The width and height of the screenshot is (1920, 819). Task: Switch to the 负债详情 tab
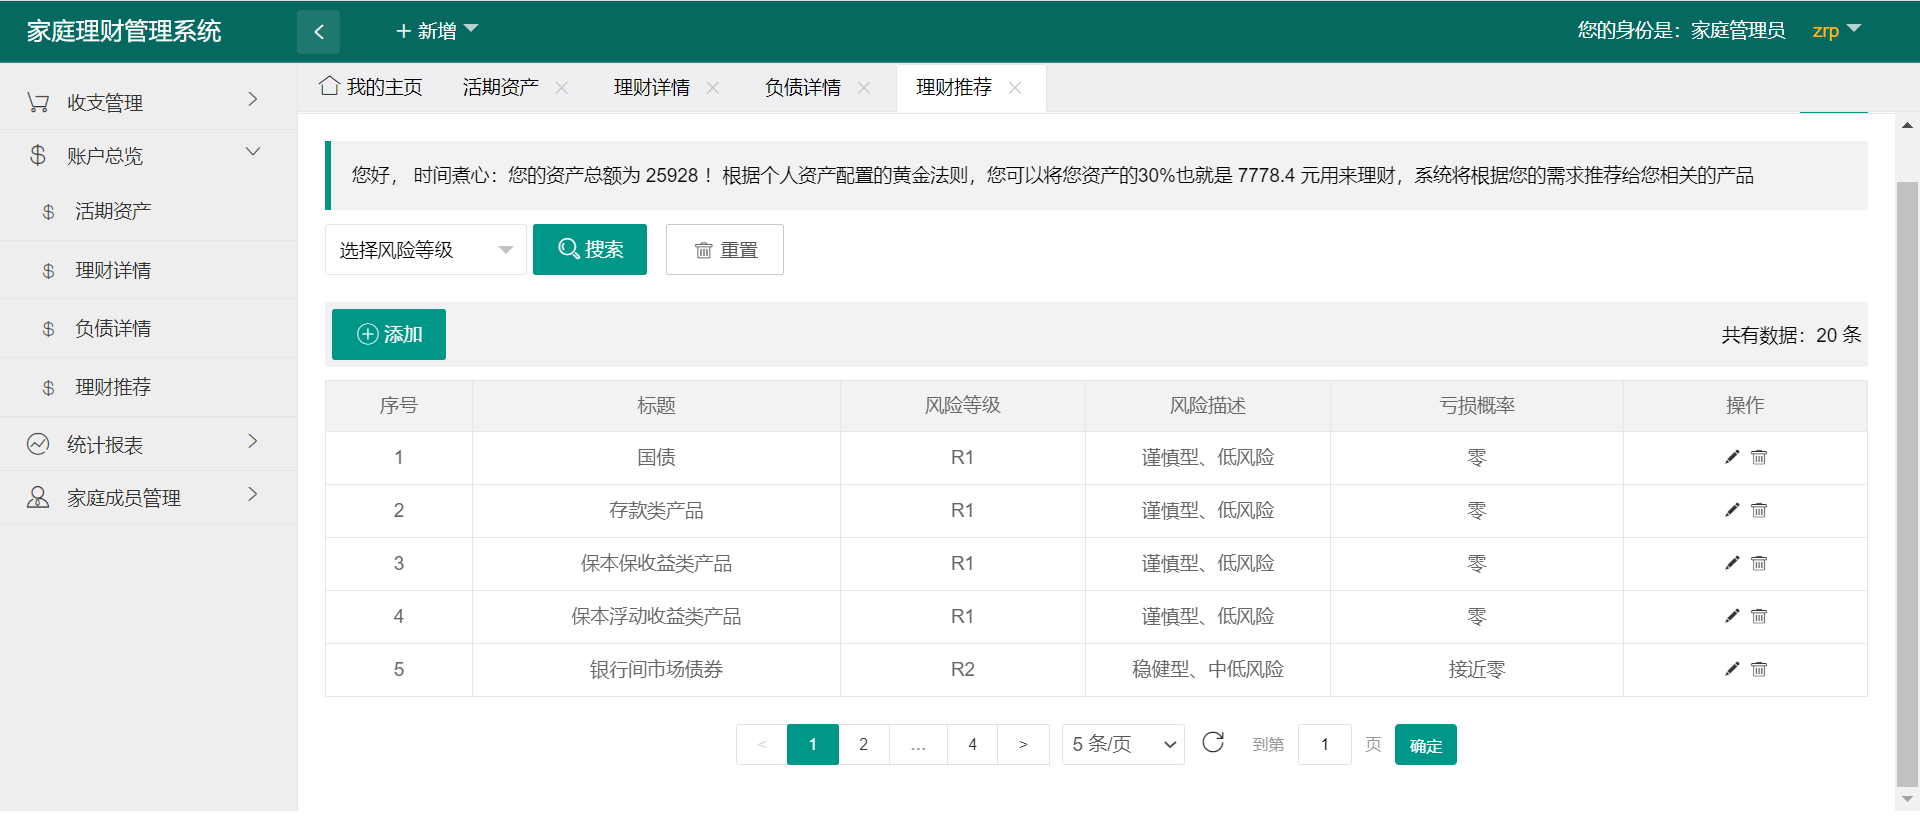coord(802,87)
